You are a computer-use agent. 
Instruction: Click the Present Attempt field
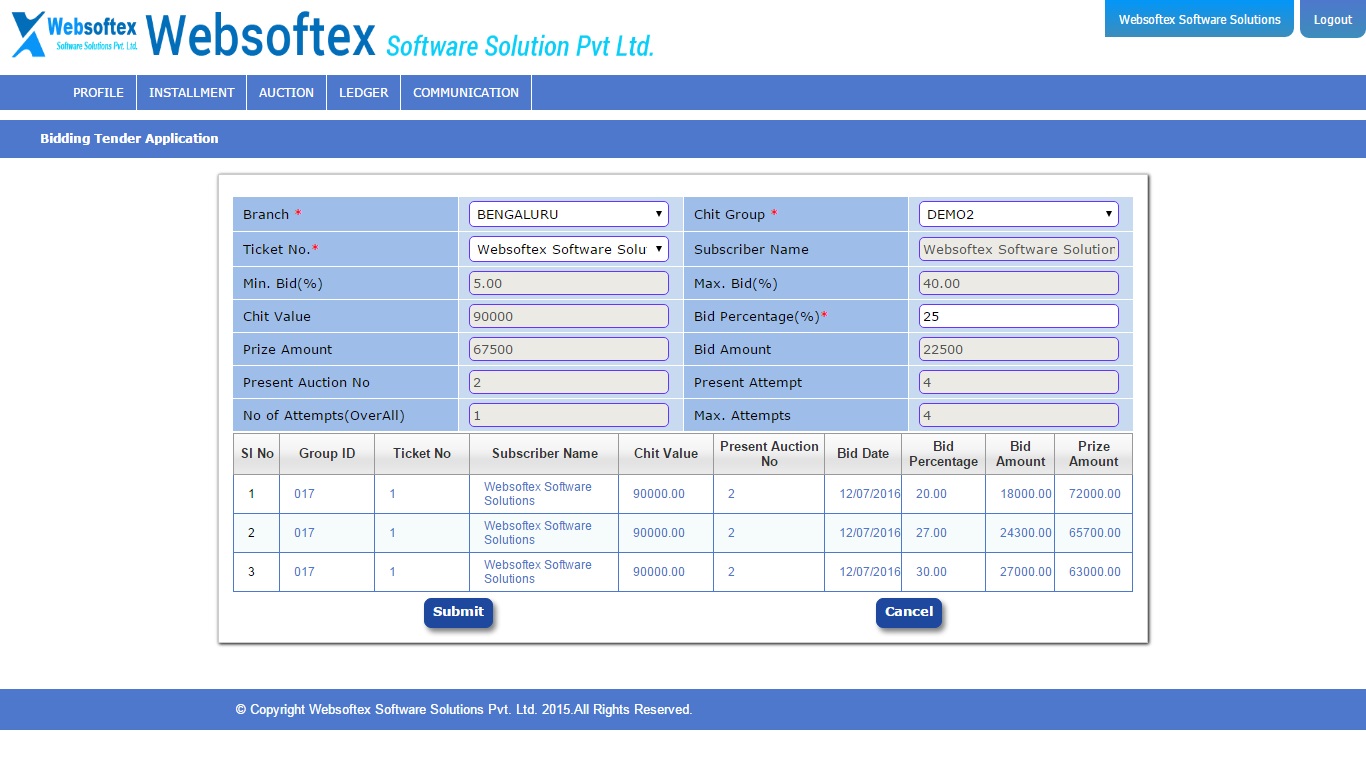click(x=1019, y=382)
